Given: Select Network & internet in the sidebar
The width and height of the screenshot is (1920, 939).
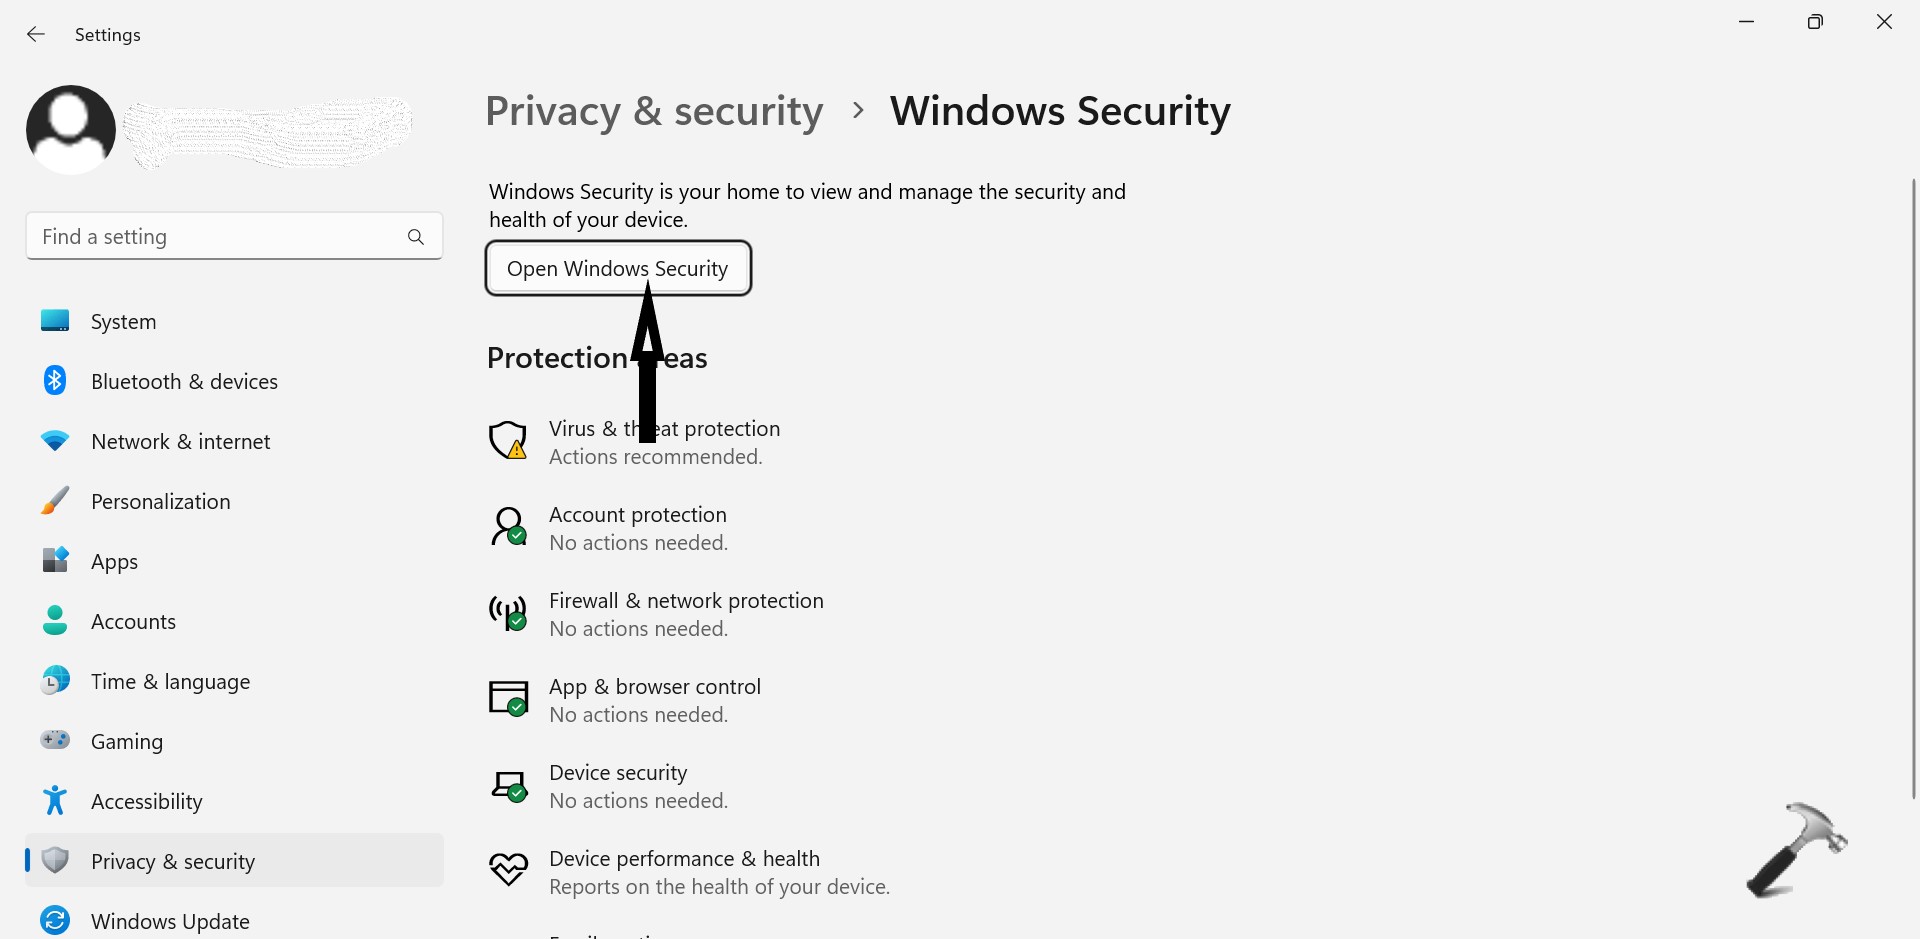Looking at the screenshot, I should click(x=180, y=442).
